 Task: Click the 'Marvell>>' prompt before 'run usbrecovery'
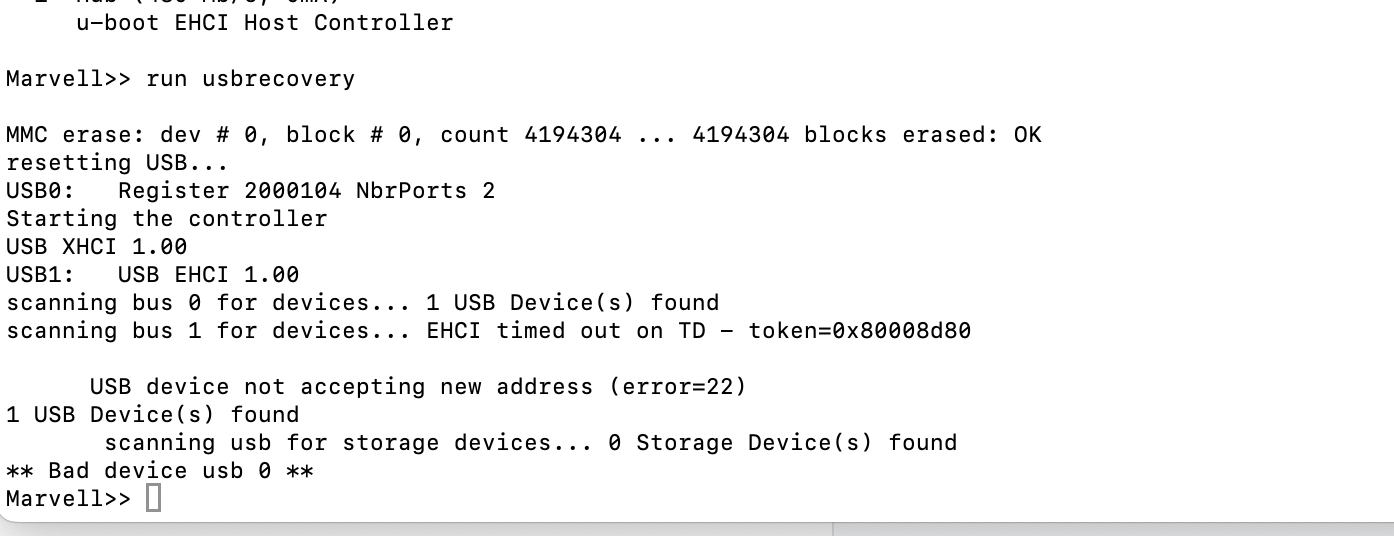point(68,78)
